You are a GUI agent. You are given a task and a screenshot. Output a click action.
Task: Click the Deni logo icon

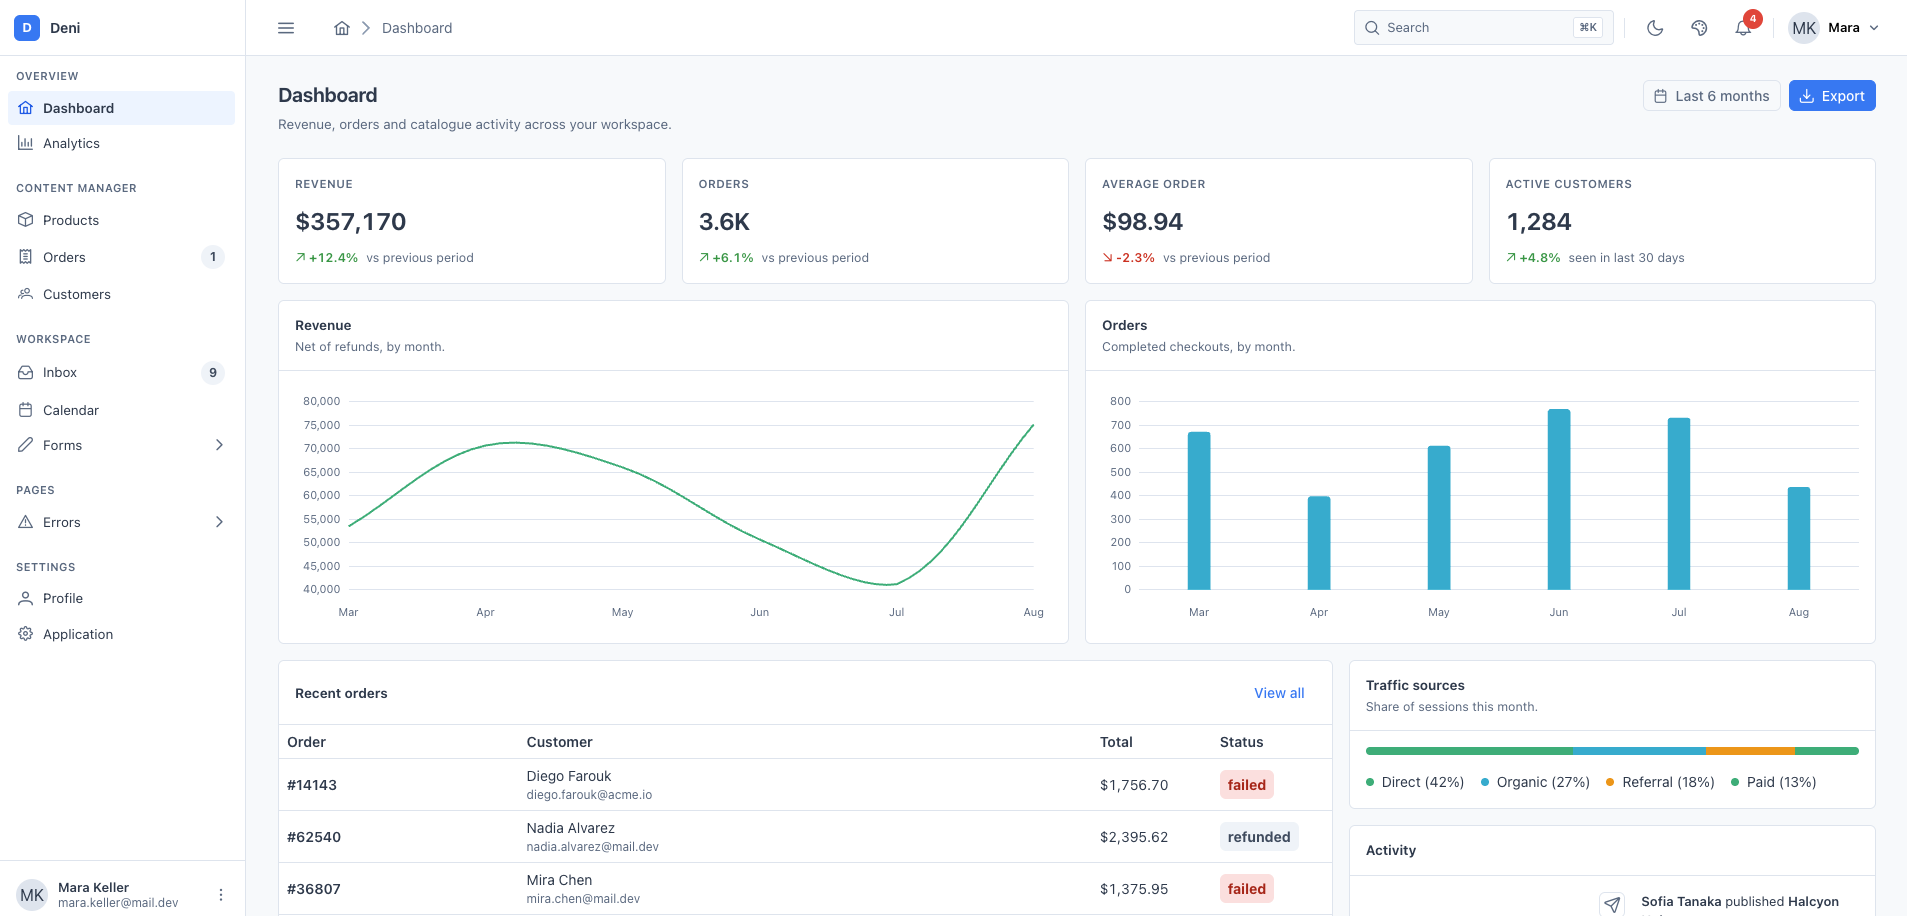[x=27, y=28]
